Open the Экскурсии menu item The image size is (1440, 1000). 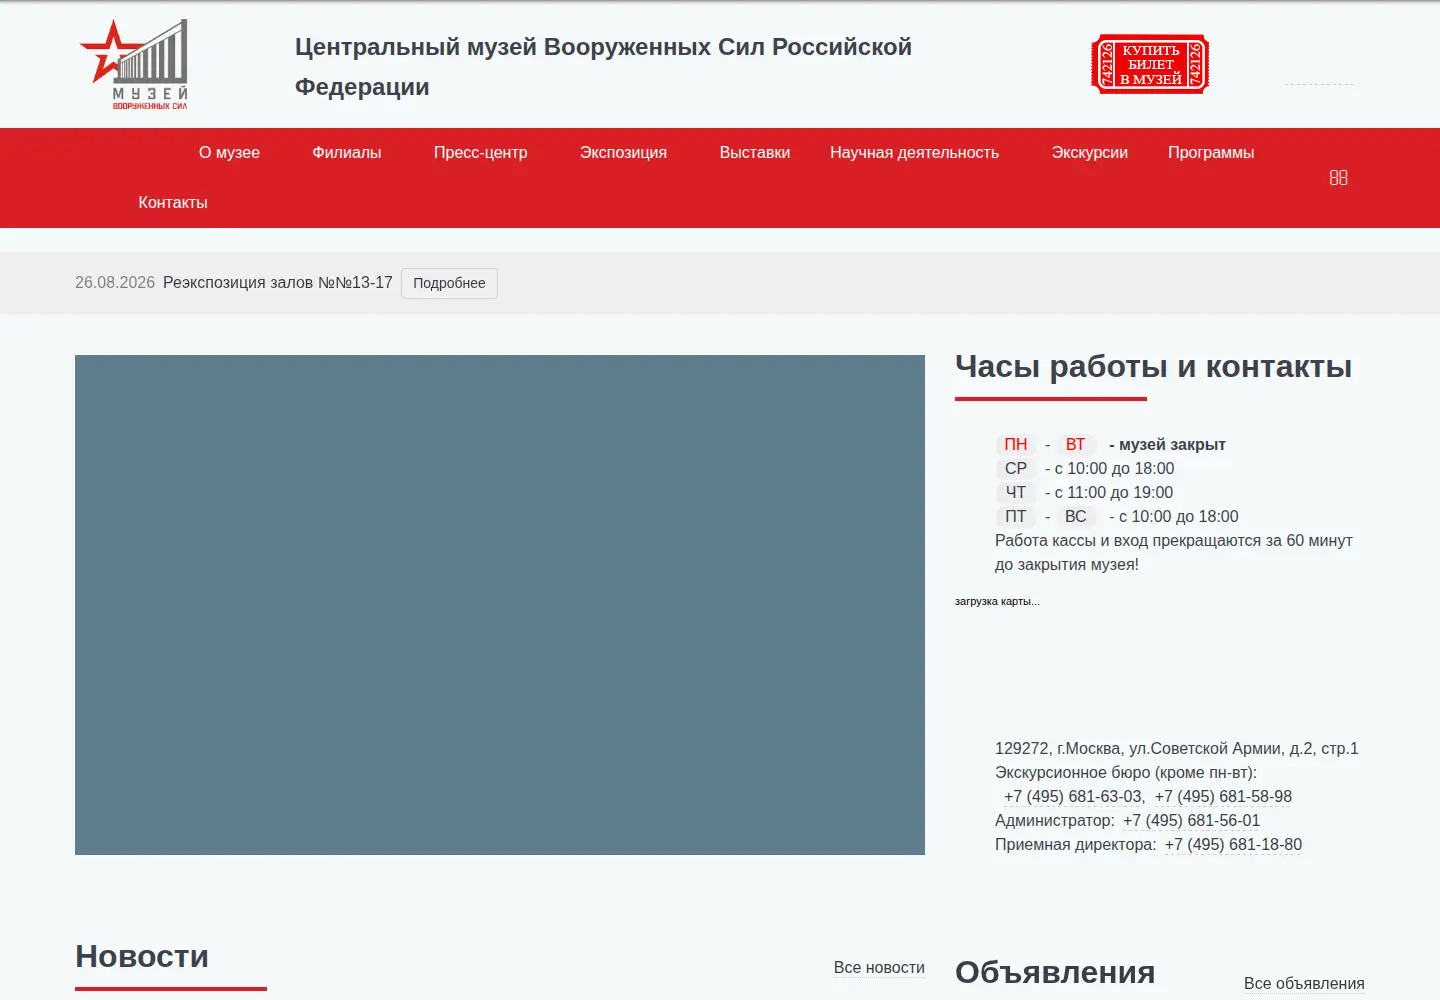pos(1089,153)
